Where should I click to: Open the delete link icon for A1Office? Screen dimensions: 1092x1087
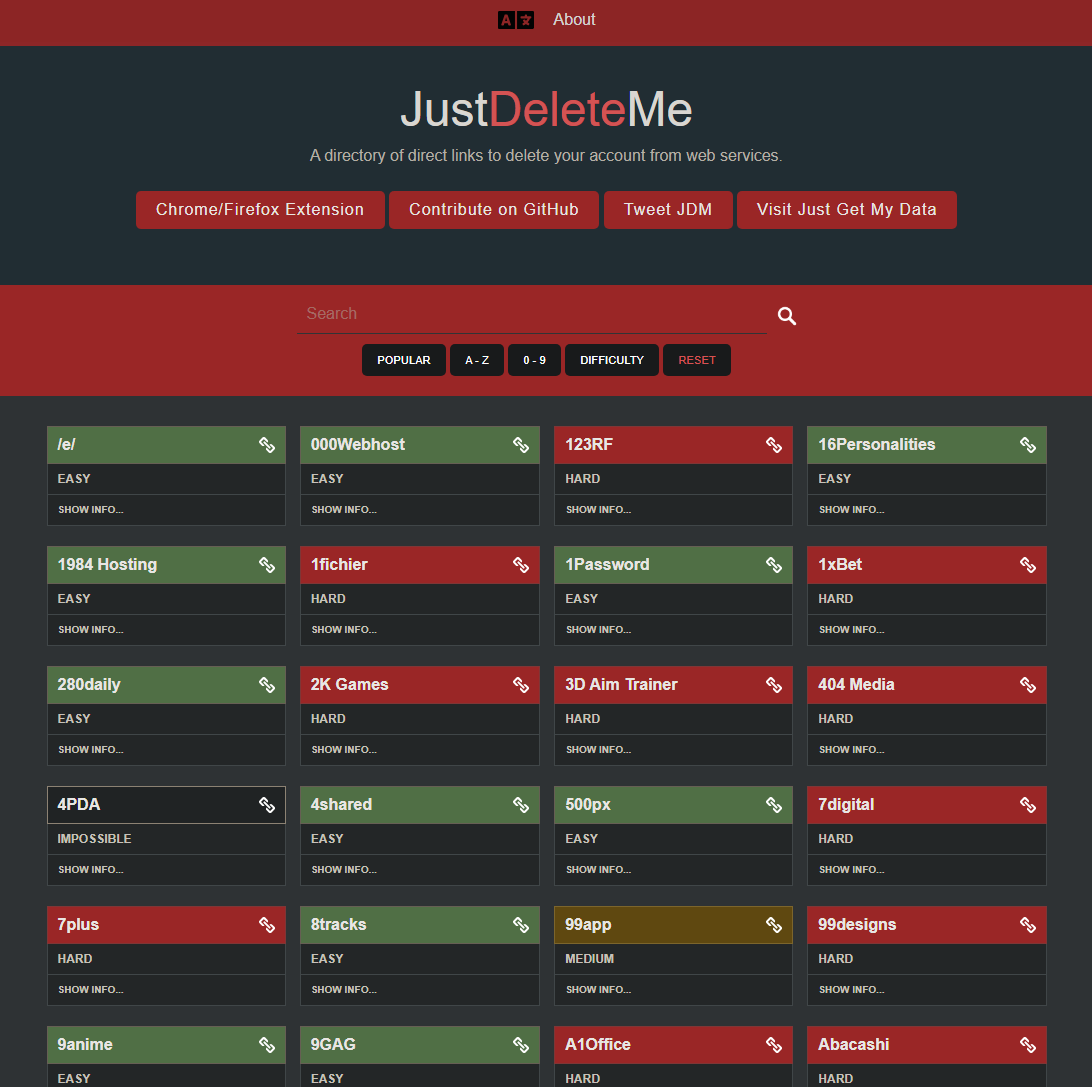(x=774, y=1044)
